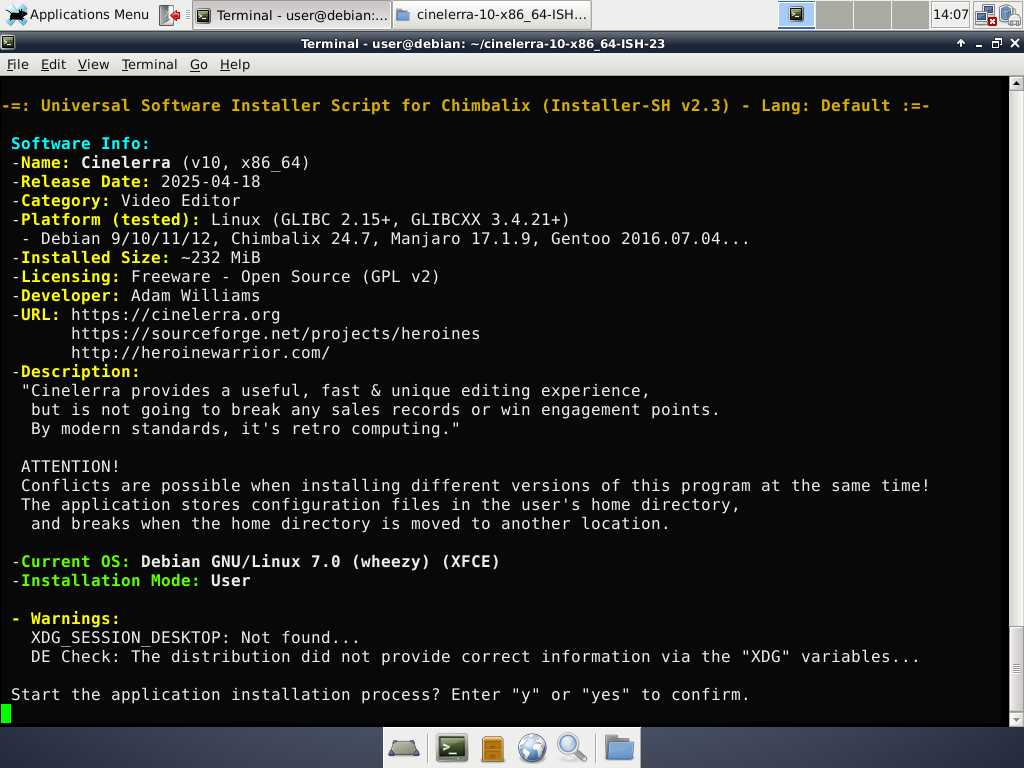Viewport: 1024px width, 768px height.
Task: Click the URL https://sourceforge.net/projects/heroines
Action: (x=275, y=334)
